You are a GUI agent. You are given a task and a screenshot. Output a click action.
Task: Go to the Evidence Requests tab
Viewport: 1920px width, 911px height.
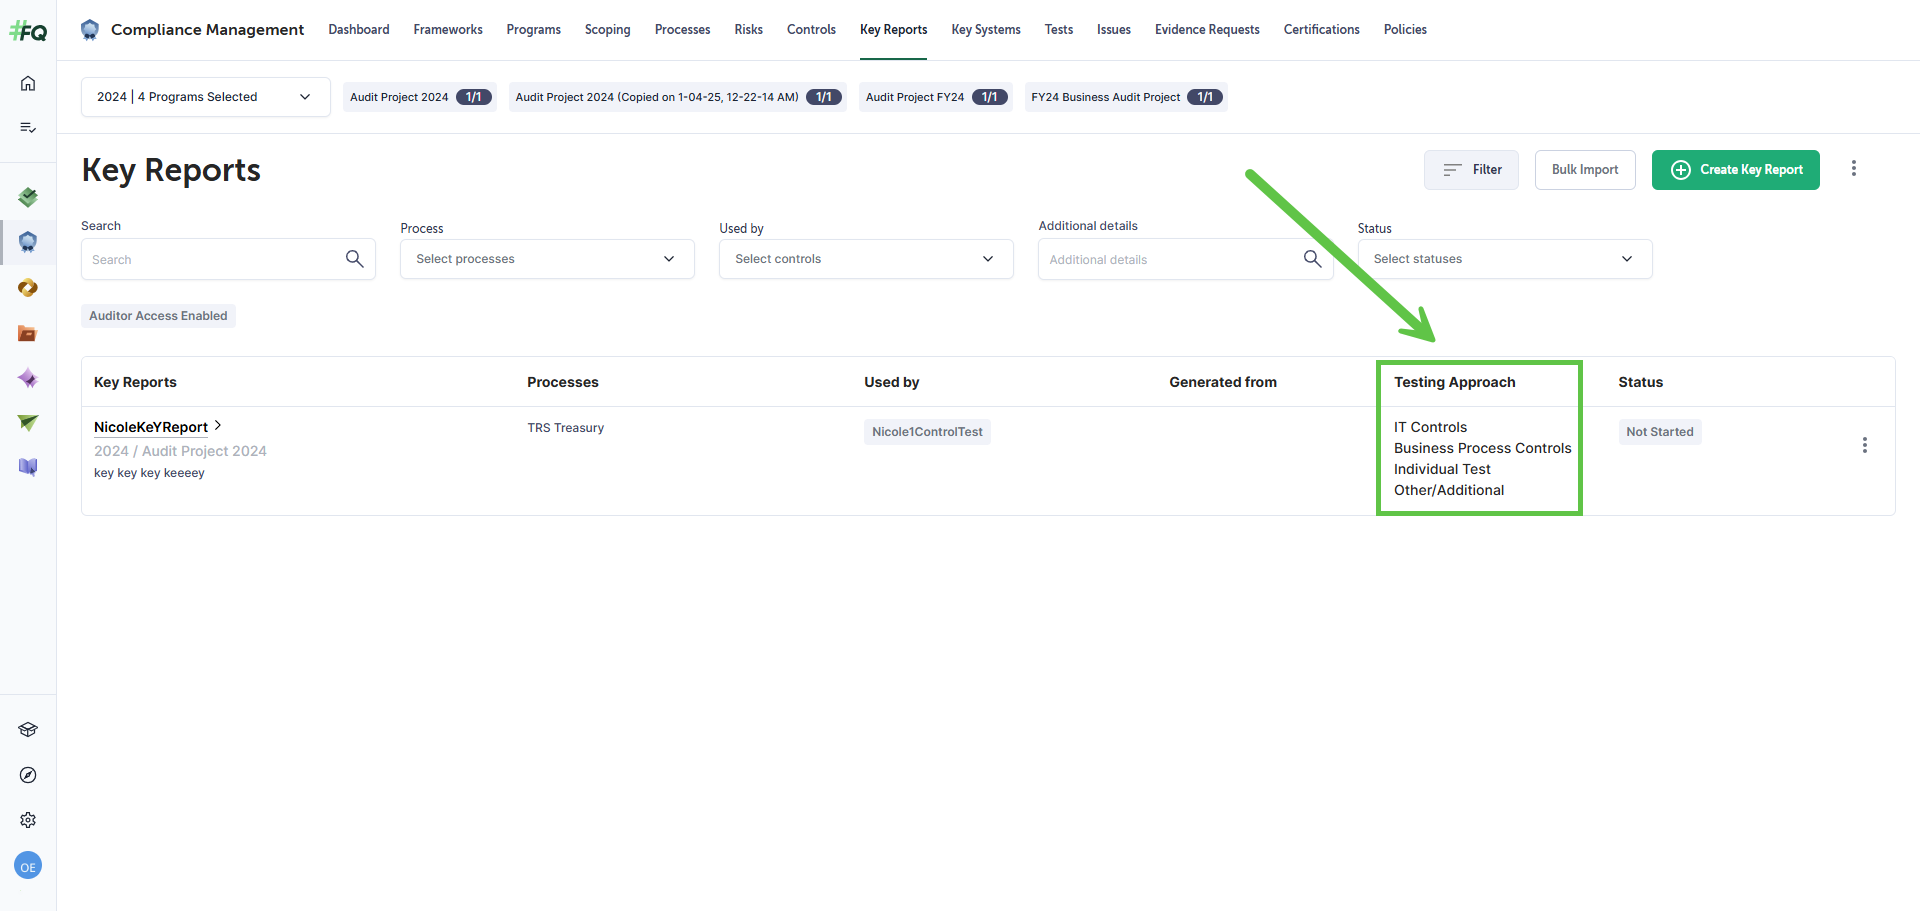[x=1206, y=30]
